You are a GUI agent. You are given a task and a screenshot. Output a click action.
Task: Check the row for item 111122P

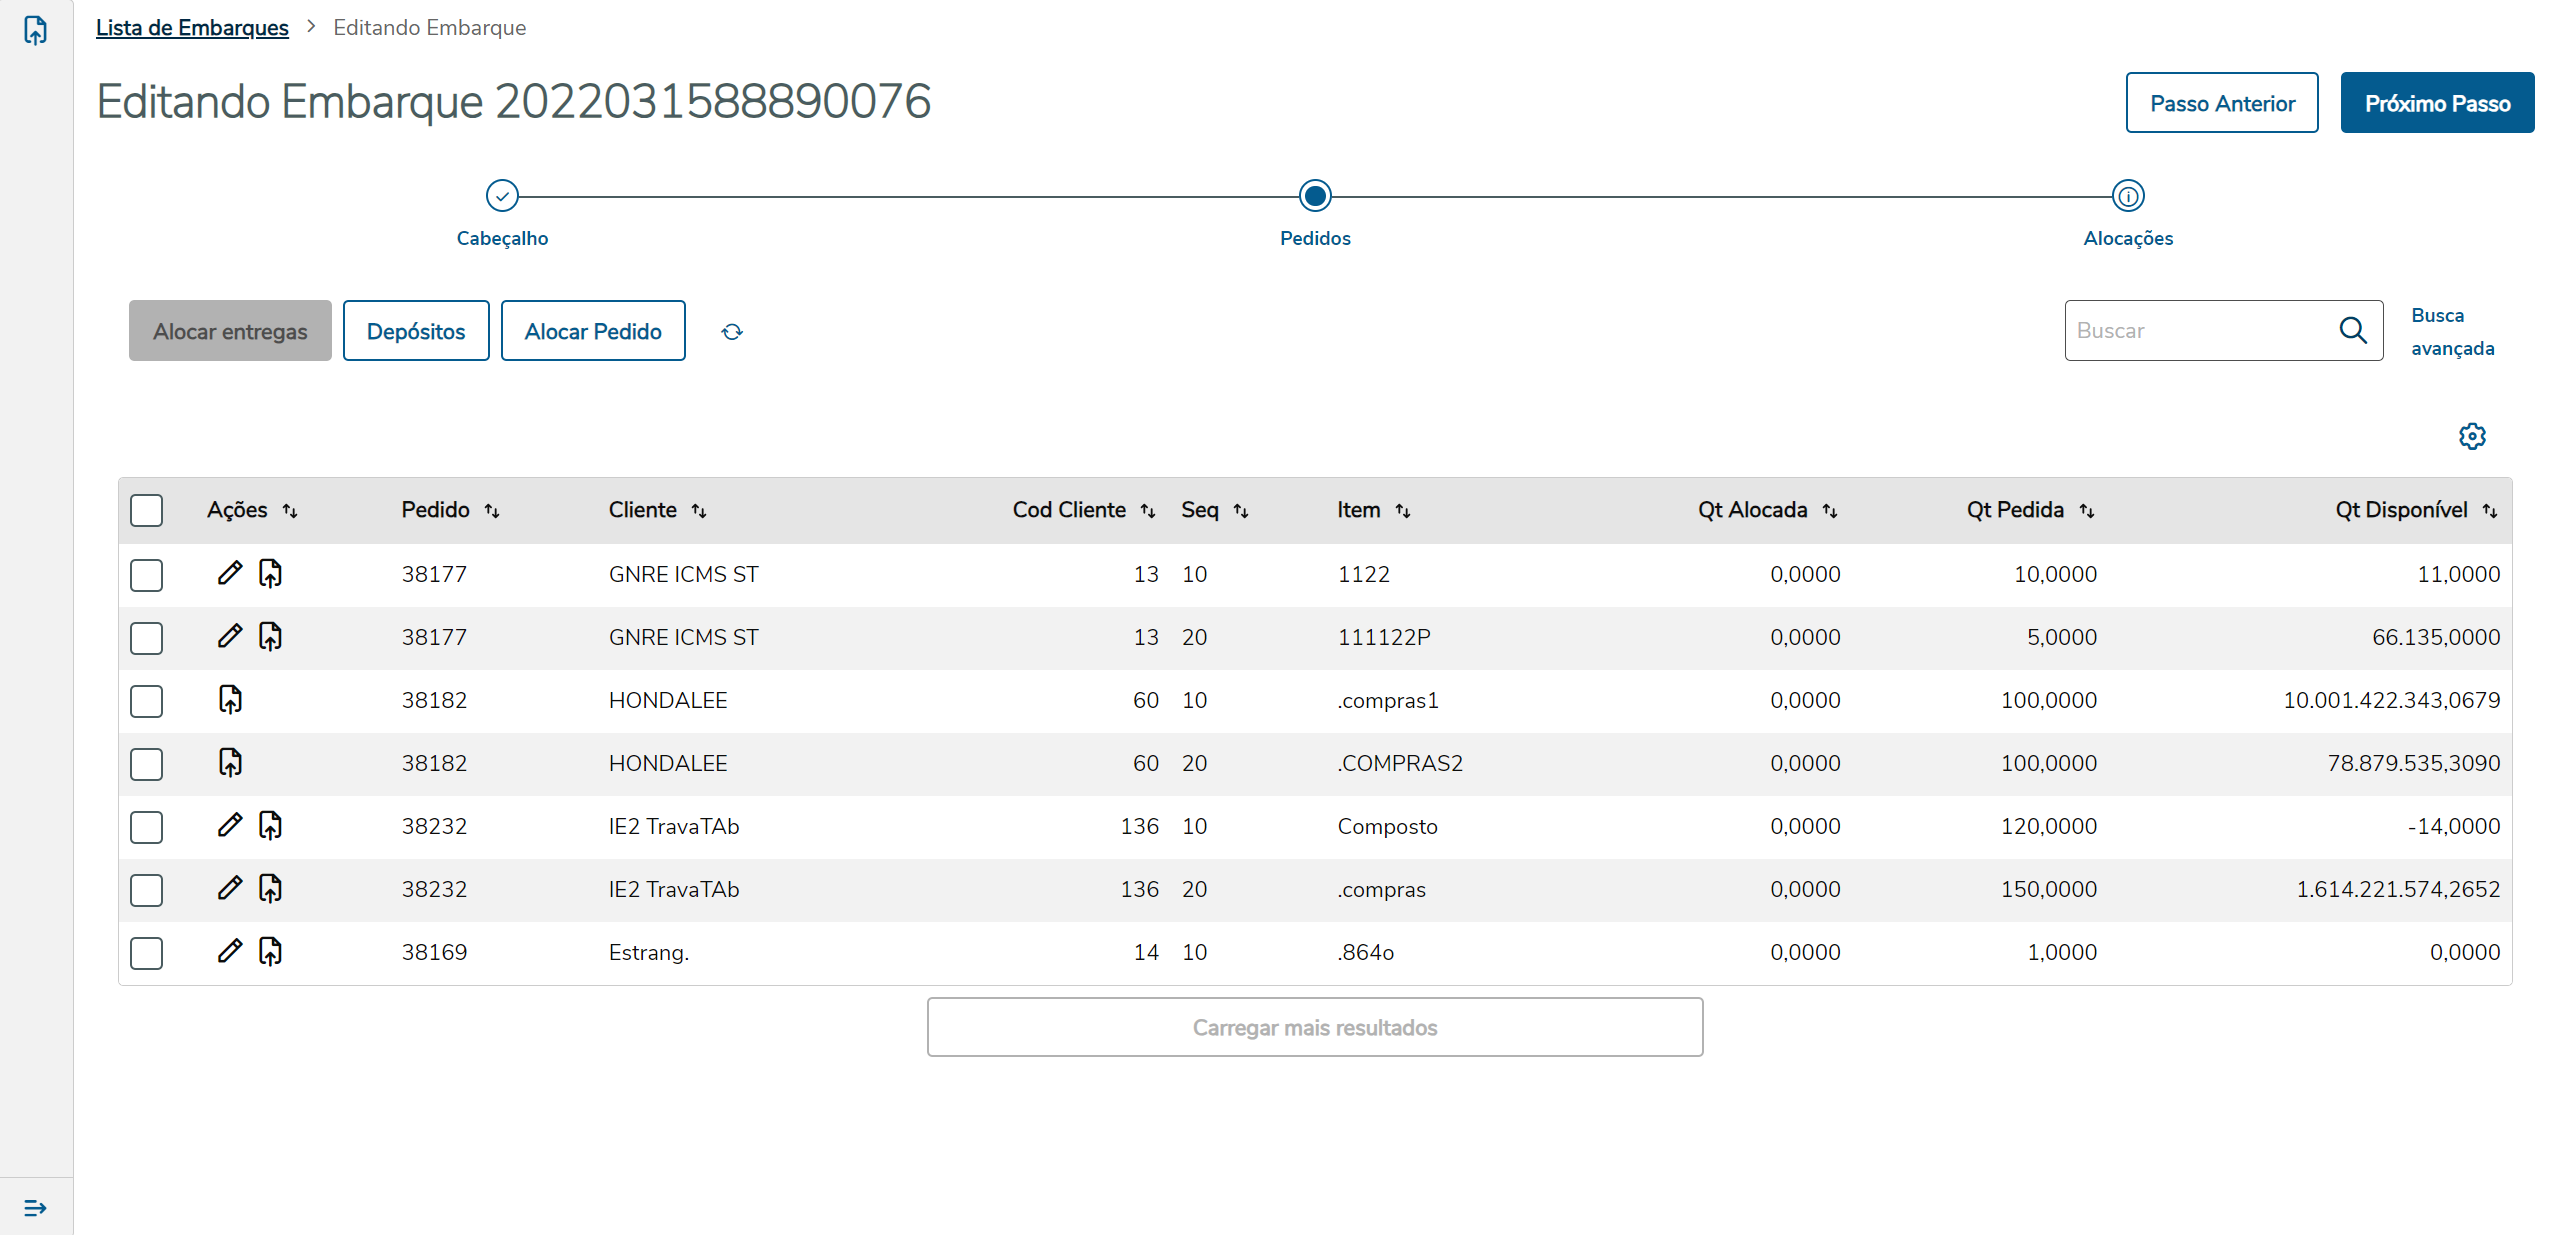146,637
